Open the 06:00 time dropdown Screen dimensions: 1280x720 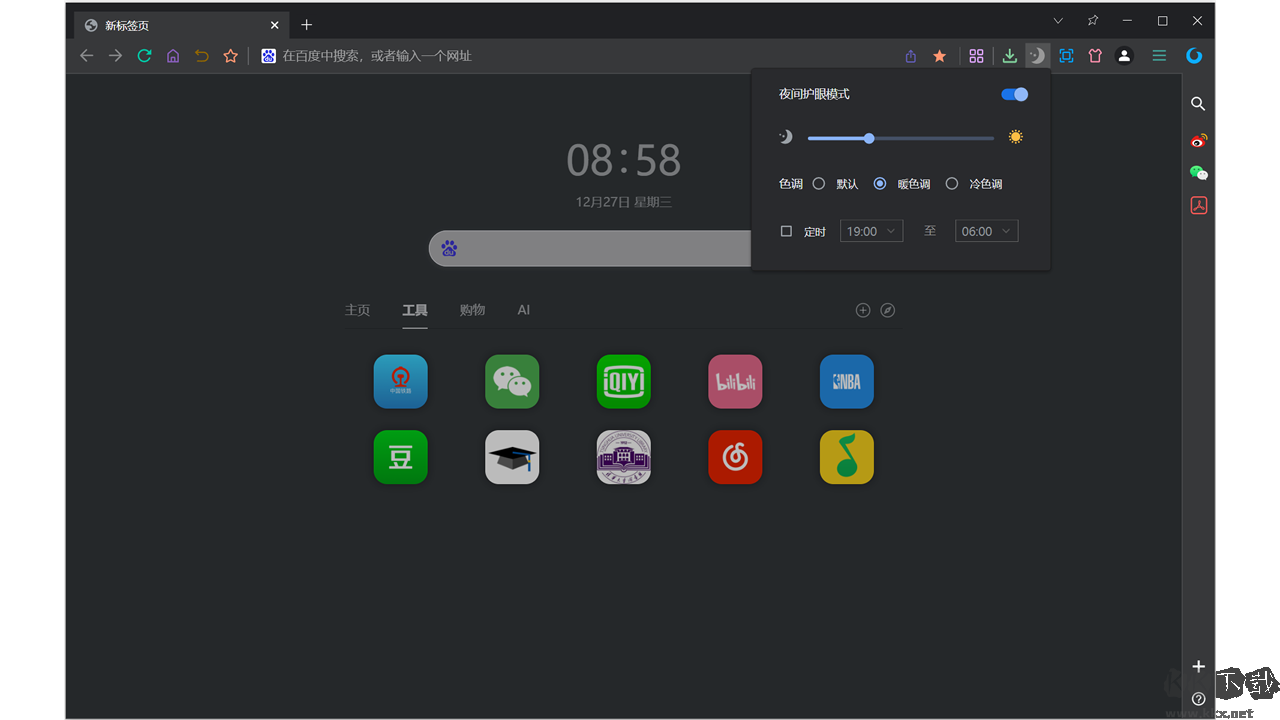coord(986,230)
